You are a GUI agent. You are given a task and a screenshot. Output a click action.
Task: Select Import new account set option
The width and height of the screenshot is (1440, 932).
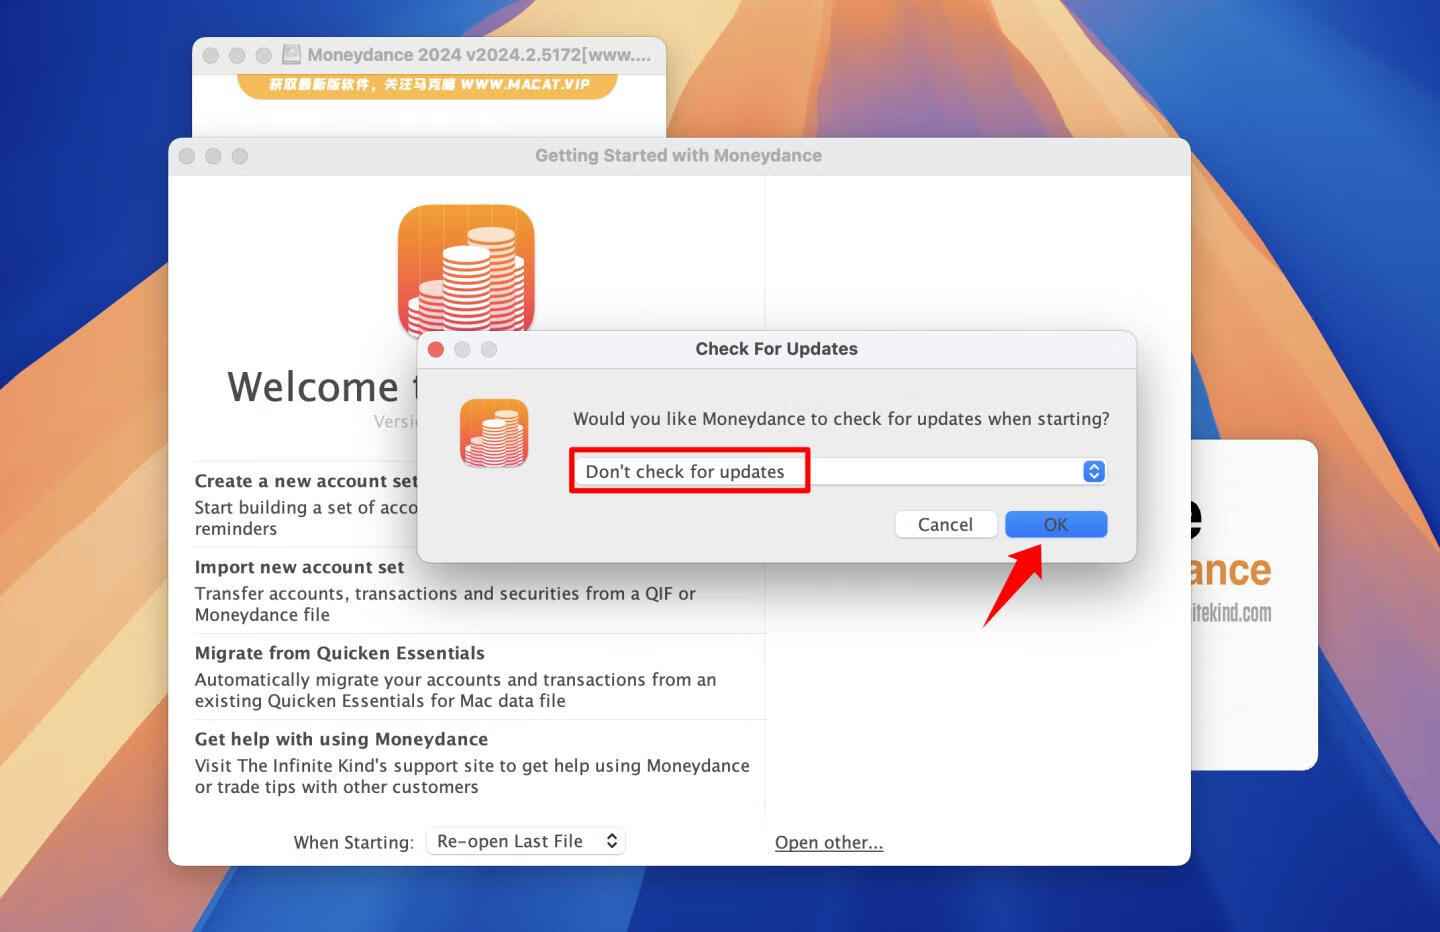click(x=299, y=567)
